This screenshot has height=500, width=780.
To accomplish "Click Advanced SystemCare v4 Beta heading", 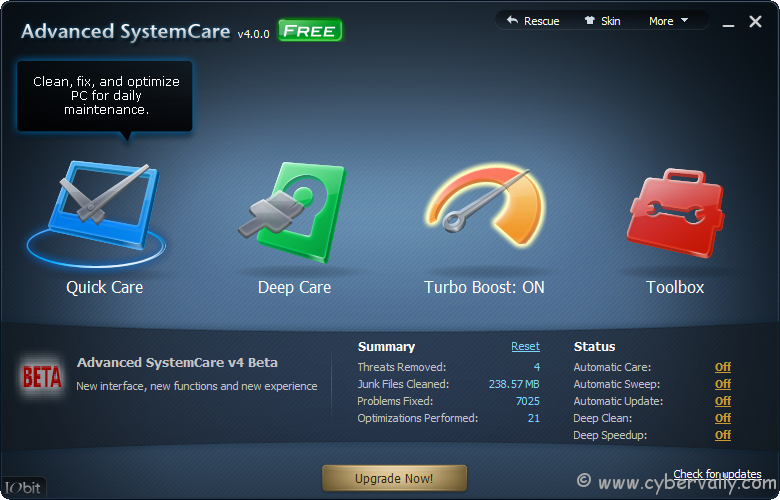I will tap(177, 363).
